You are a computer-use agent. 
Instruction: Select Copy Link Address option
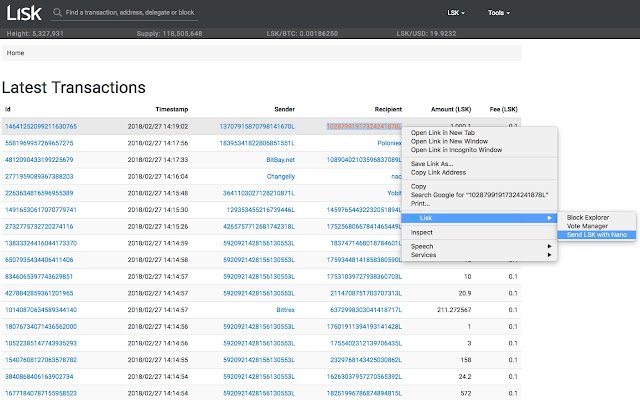438,172
